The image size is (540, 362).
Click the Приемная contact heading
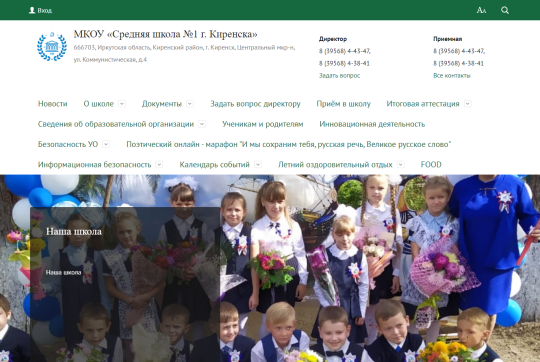447,39
